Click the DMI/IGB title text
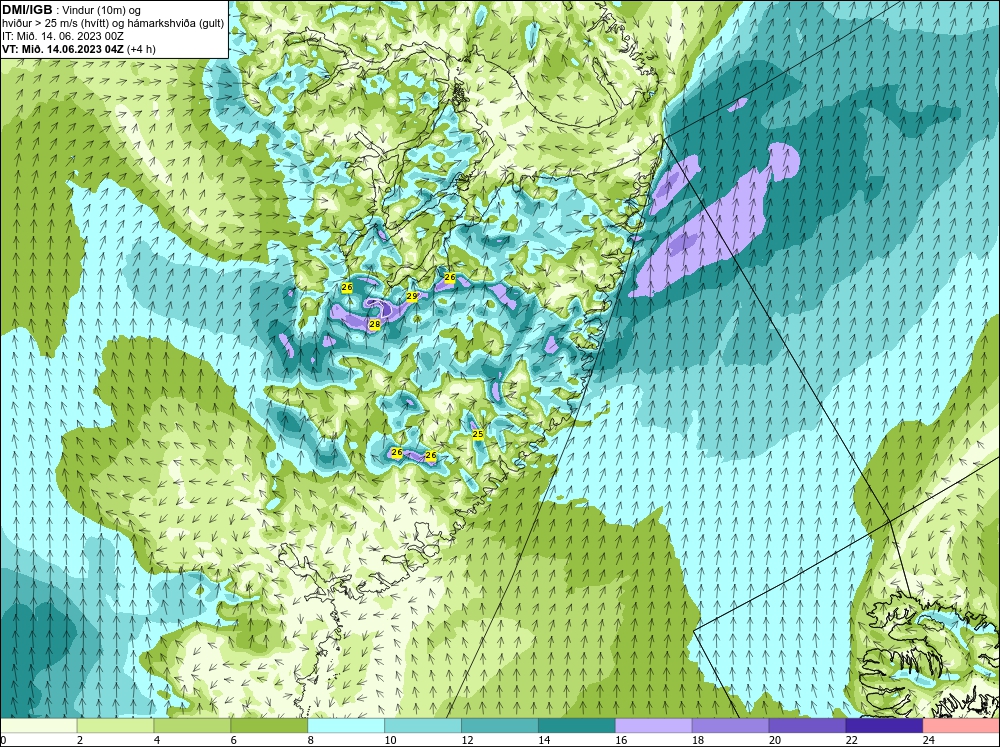Viewport: 1000px width, 747px height. coord(27,10)
